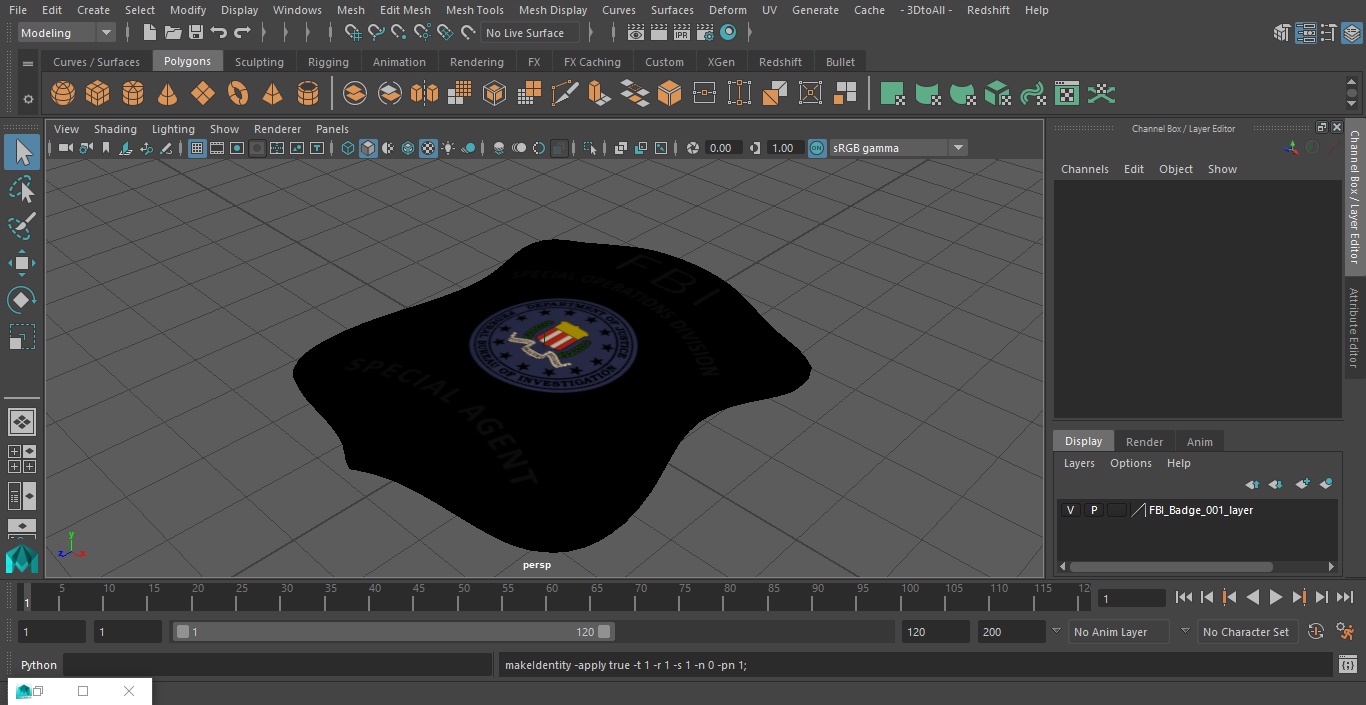Viewport: 1366px width, 705px height.
Task: Toggle the viewport grid display
Action: 197,148
